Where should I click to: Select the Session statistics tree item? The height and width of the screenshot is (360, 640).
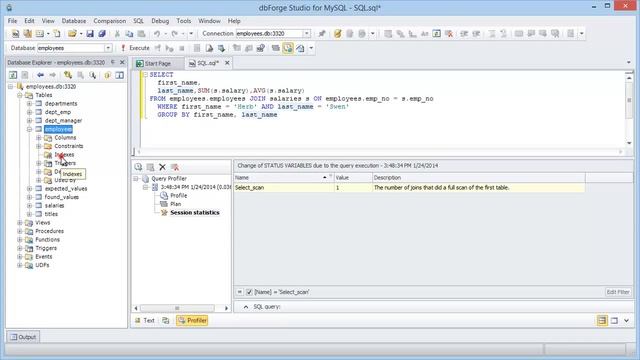point(195,213)
